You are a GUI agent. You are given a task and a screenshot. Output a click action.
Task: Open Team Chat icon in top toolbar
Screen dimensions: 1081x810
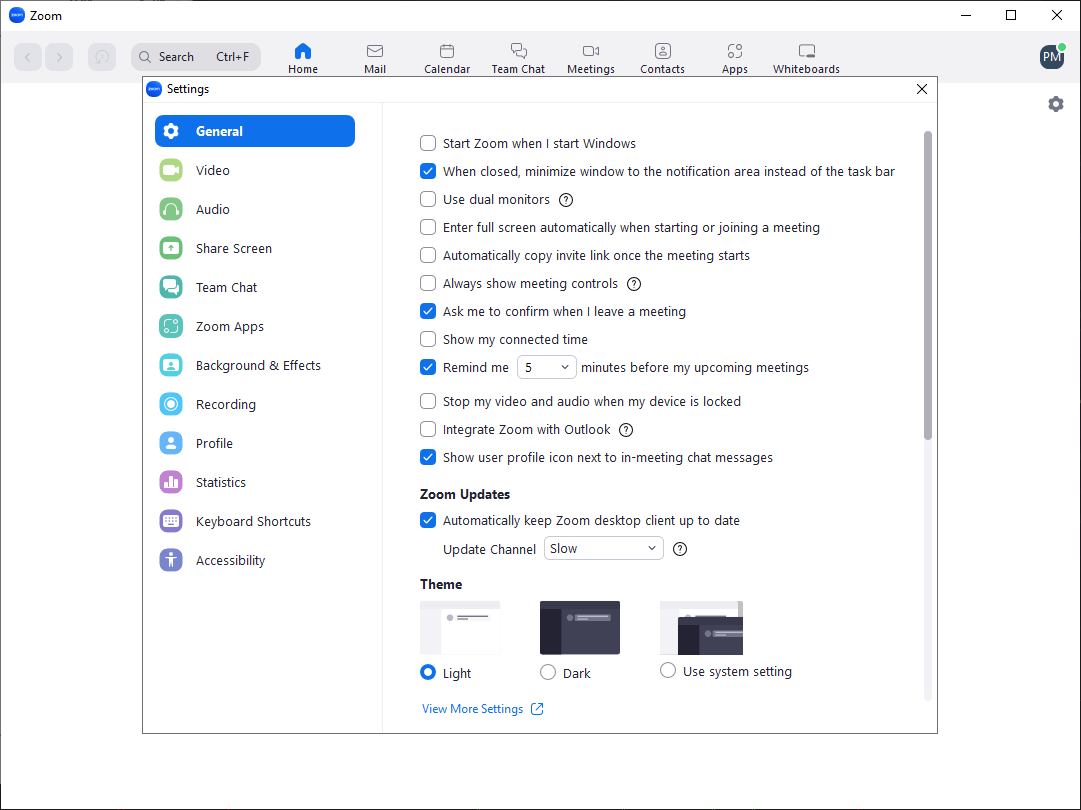click(x=518, y=52)
